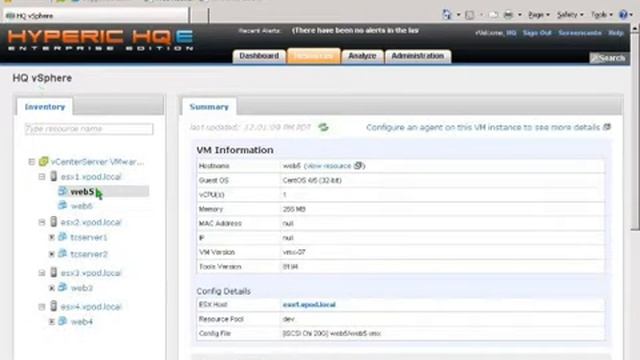Click the esx4 host server icon
640x360 pixels.
tap(53, 306)
